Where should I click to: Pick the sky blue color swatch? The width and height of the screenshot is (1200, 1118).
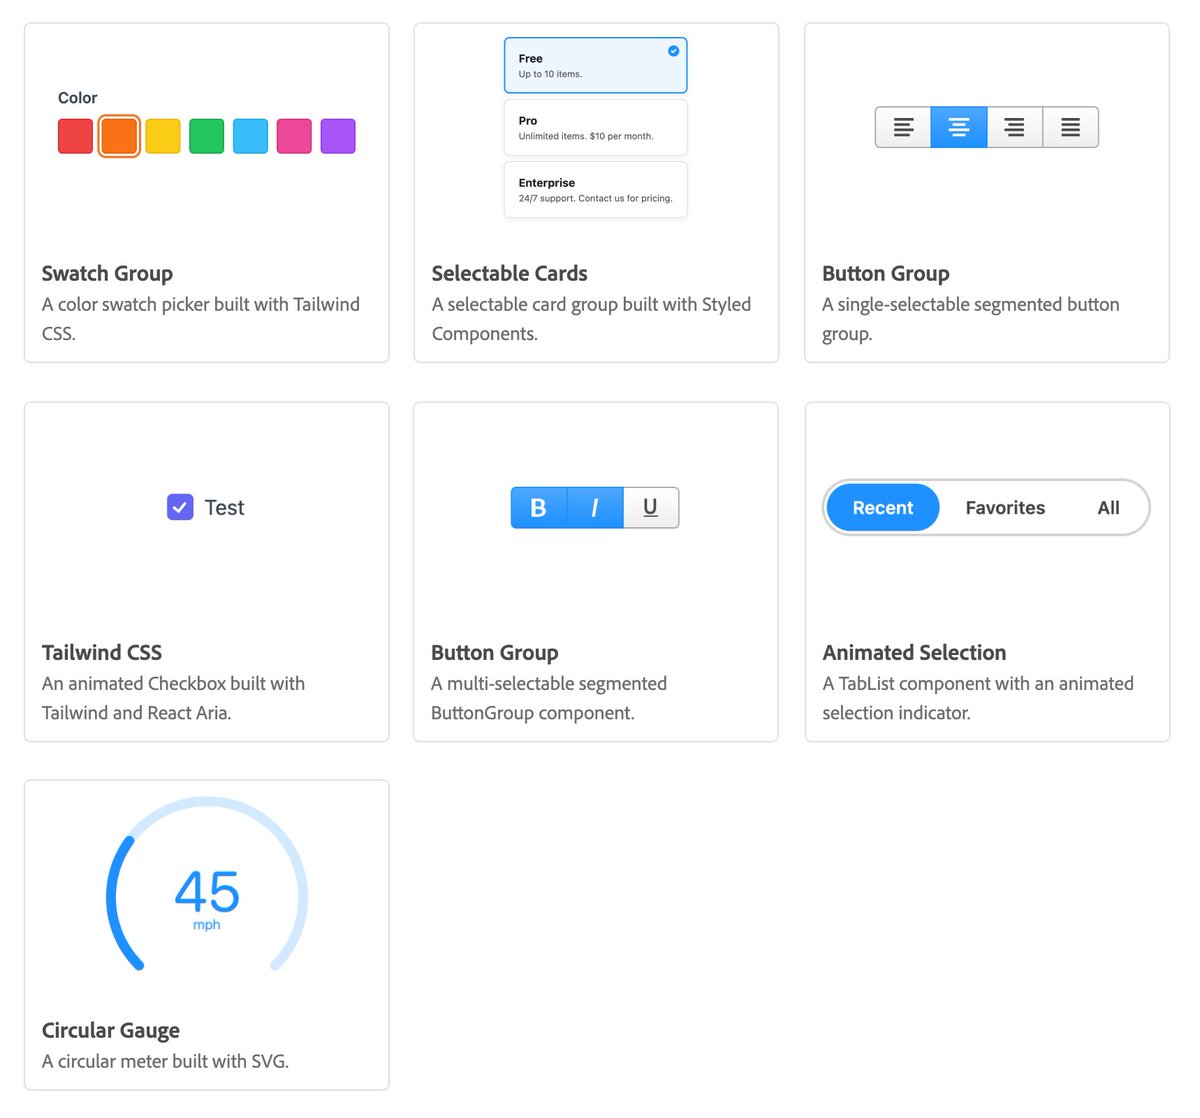[x=251, y=136]
